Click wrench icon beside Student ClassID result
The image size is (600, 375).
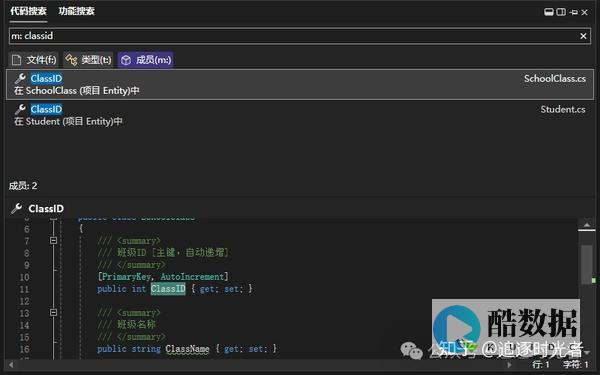pos(20,109)
